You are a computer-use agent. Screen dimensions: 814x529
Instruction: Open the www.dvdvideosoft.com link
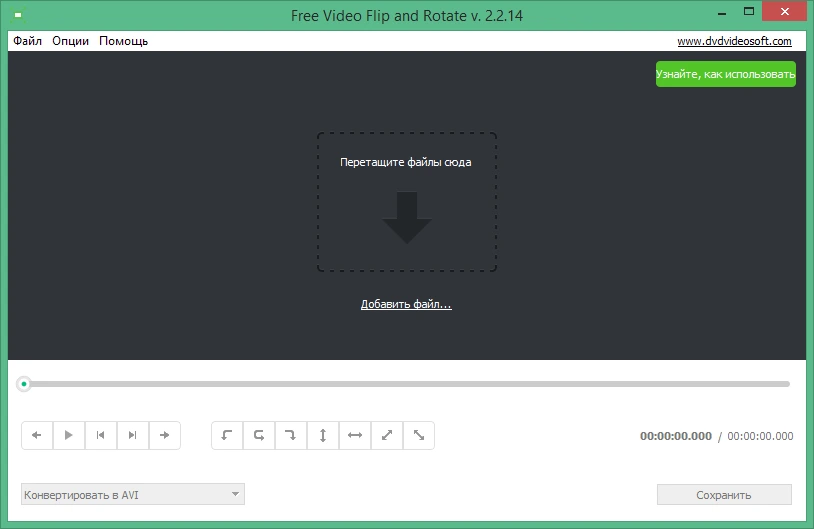click(734, 41)
